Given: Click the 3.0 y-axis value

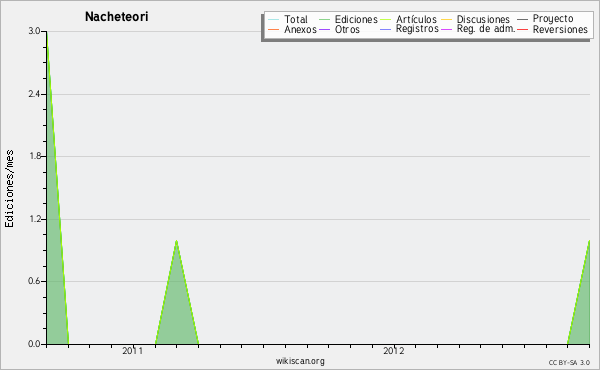Looking at the screenshot, I should pos(34,31).
